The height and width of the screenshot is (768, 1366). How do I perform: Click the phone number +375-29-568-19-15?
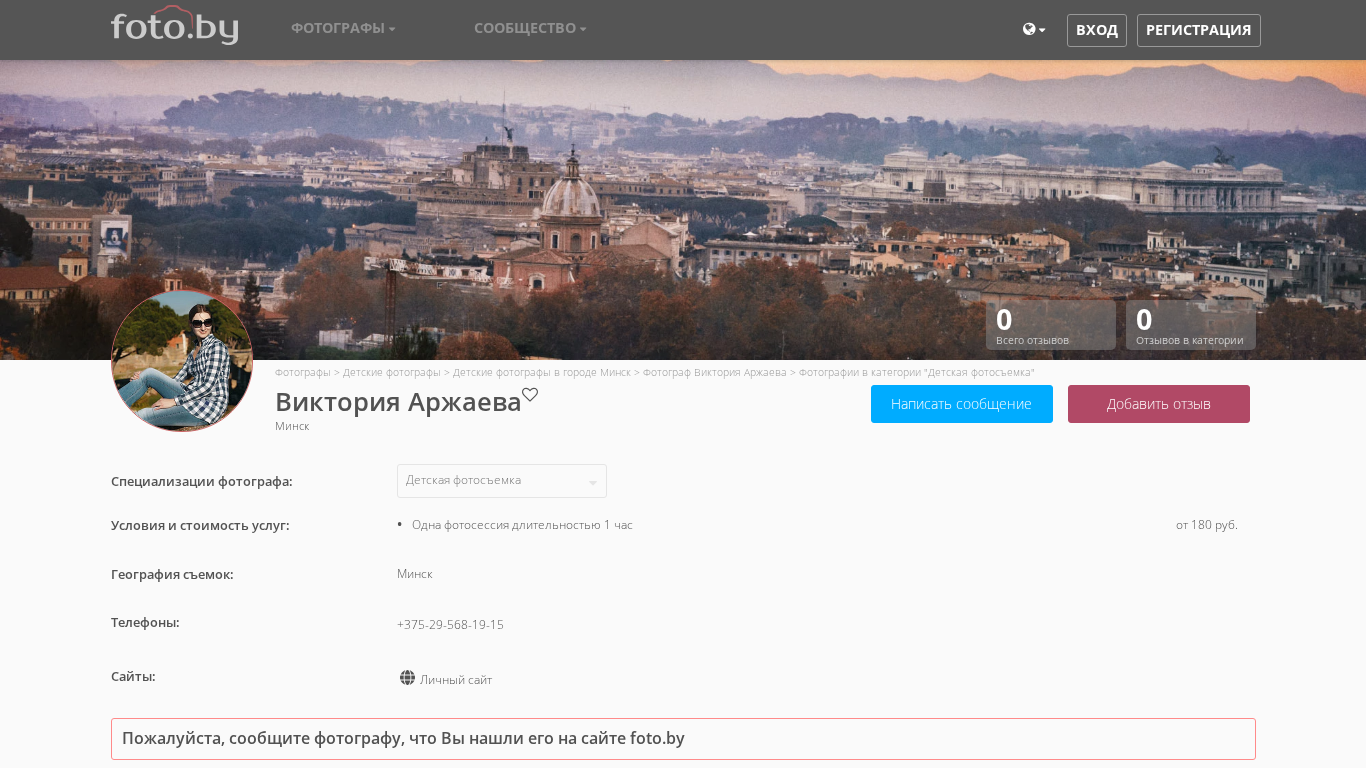point(450,625)
